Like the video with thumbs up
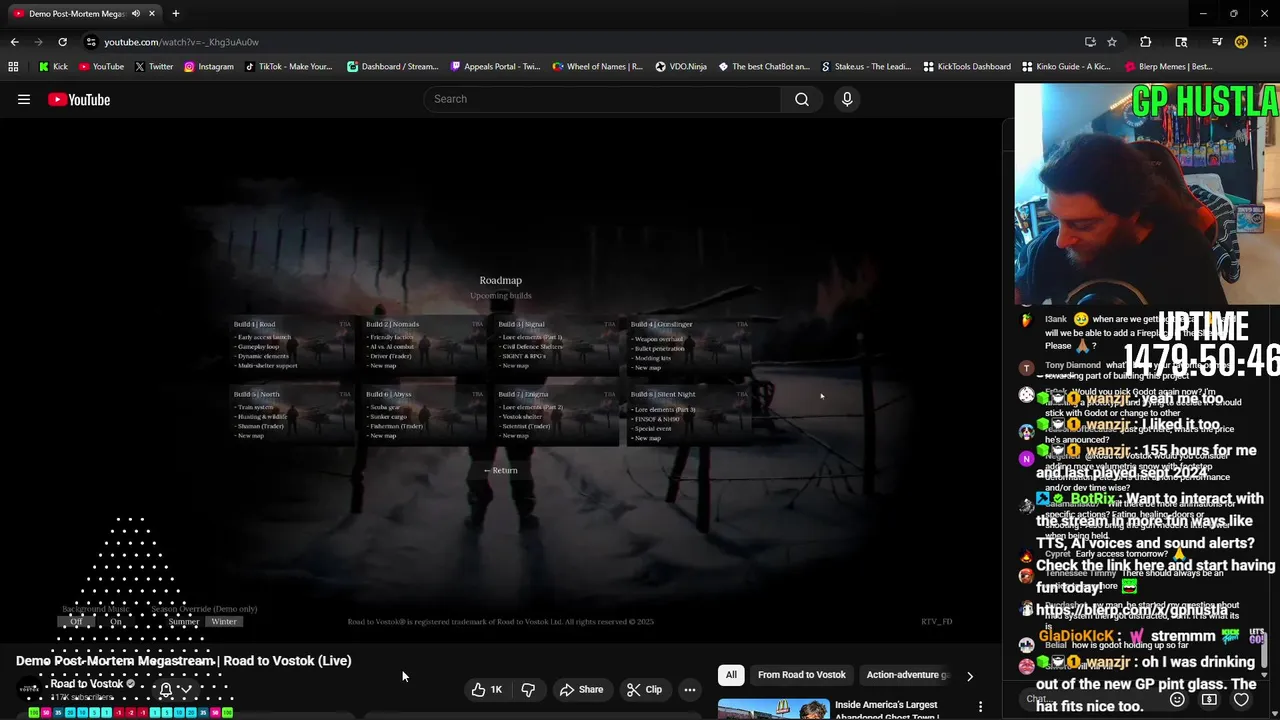This screenshot has height=720, width=1280. pos(487,689)
